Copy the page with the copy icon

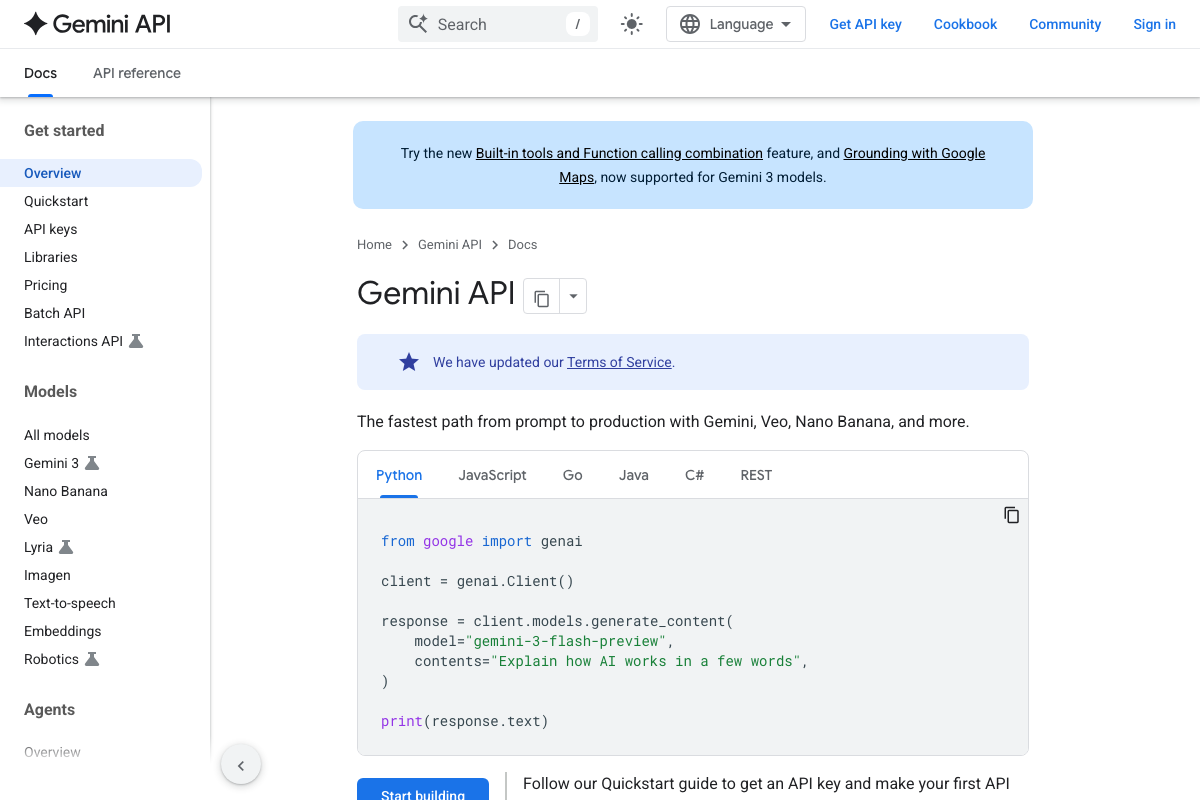point(541,296)
